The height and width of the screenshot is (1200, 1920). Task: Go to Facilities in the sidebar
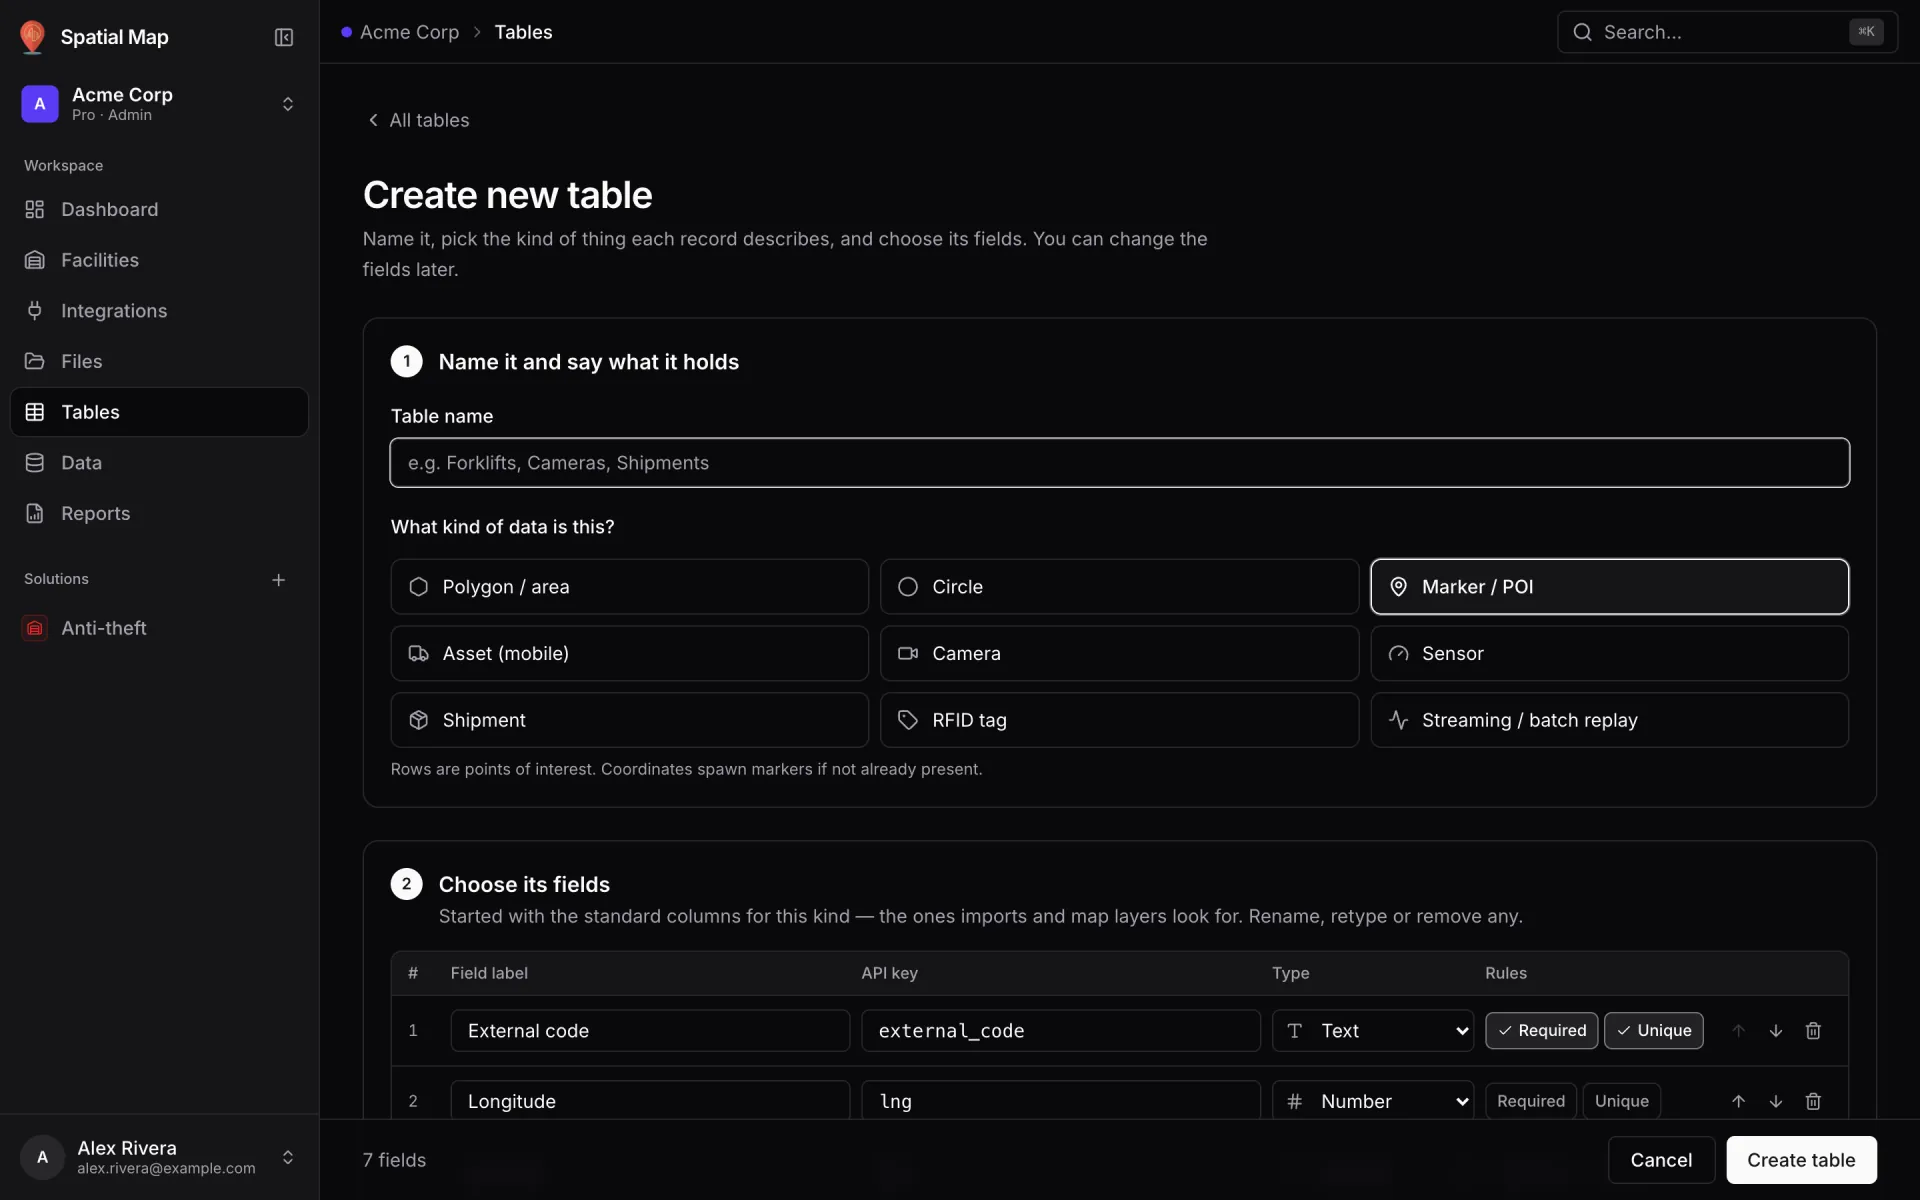[x=159, y=260]
